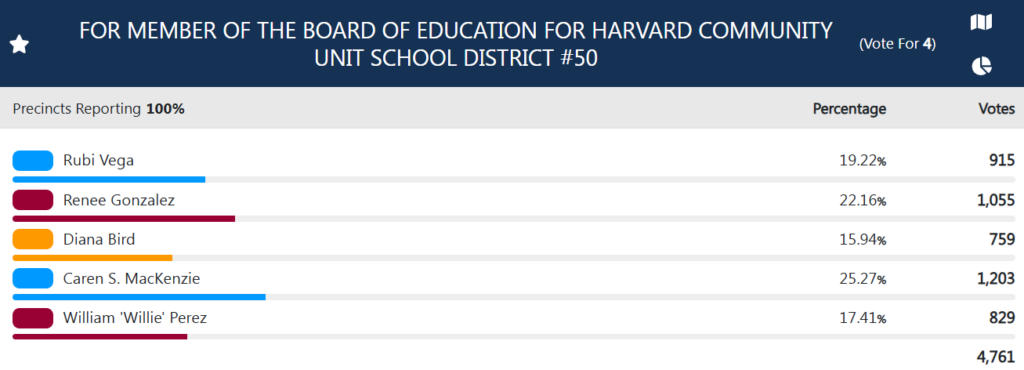Image resolution: width=1024 pixels, height=370 pixels.
Task: Click the Board of Education contest title
Action: (456, 44)
